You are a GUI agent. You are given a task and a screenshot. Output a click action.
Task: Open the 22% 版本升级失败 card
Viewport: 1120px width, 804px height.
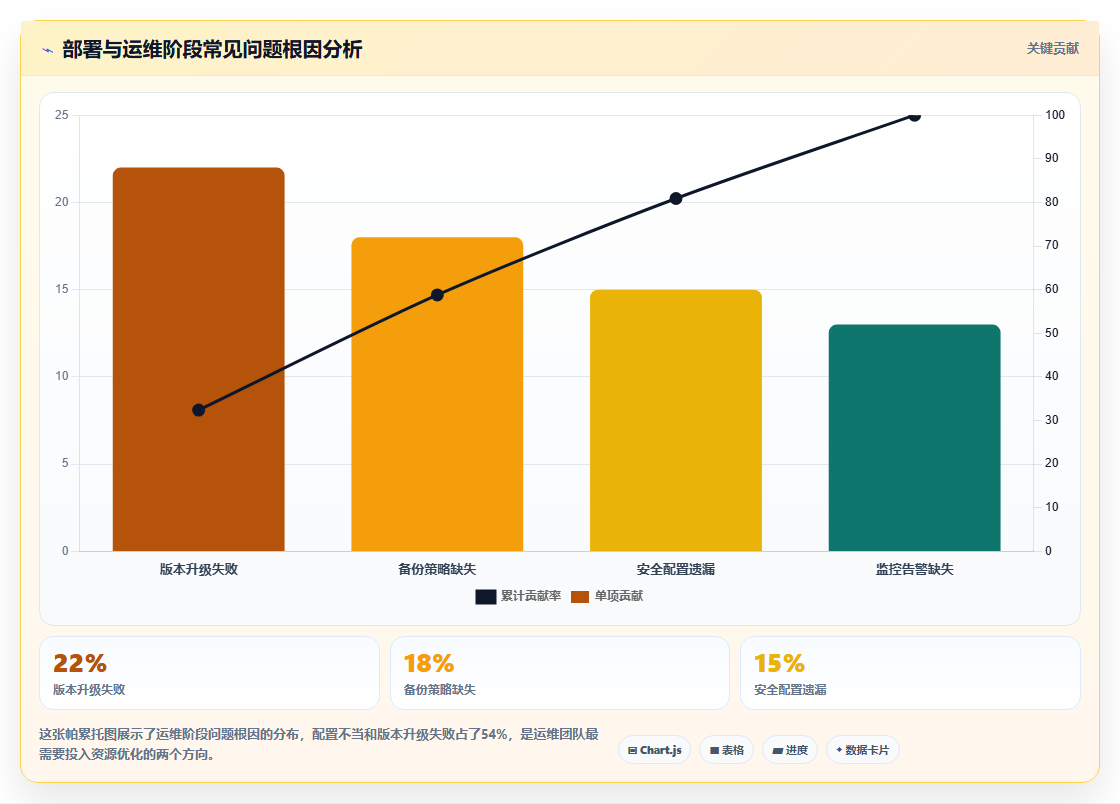coord(209,673)
